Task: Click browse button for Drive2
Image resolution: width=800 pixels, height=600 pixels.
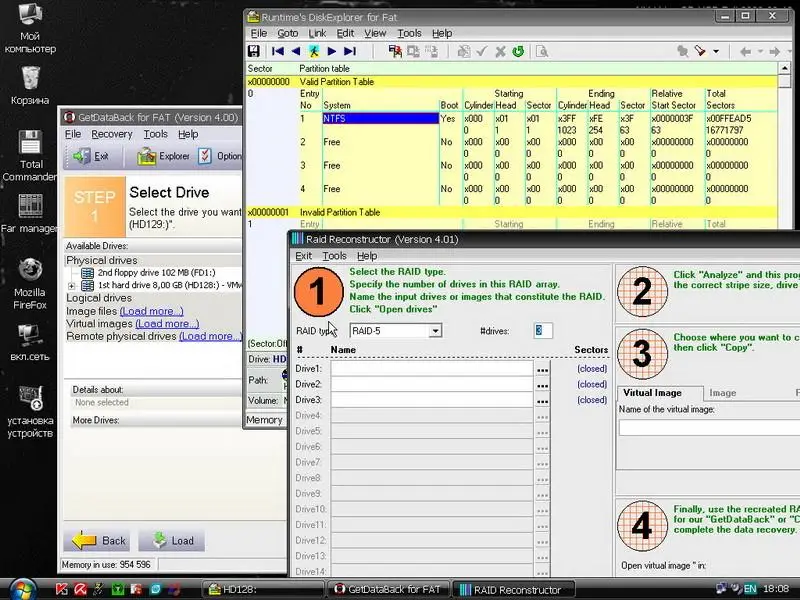Action: point(542,385)
